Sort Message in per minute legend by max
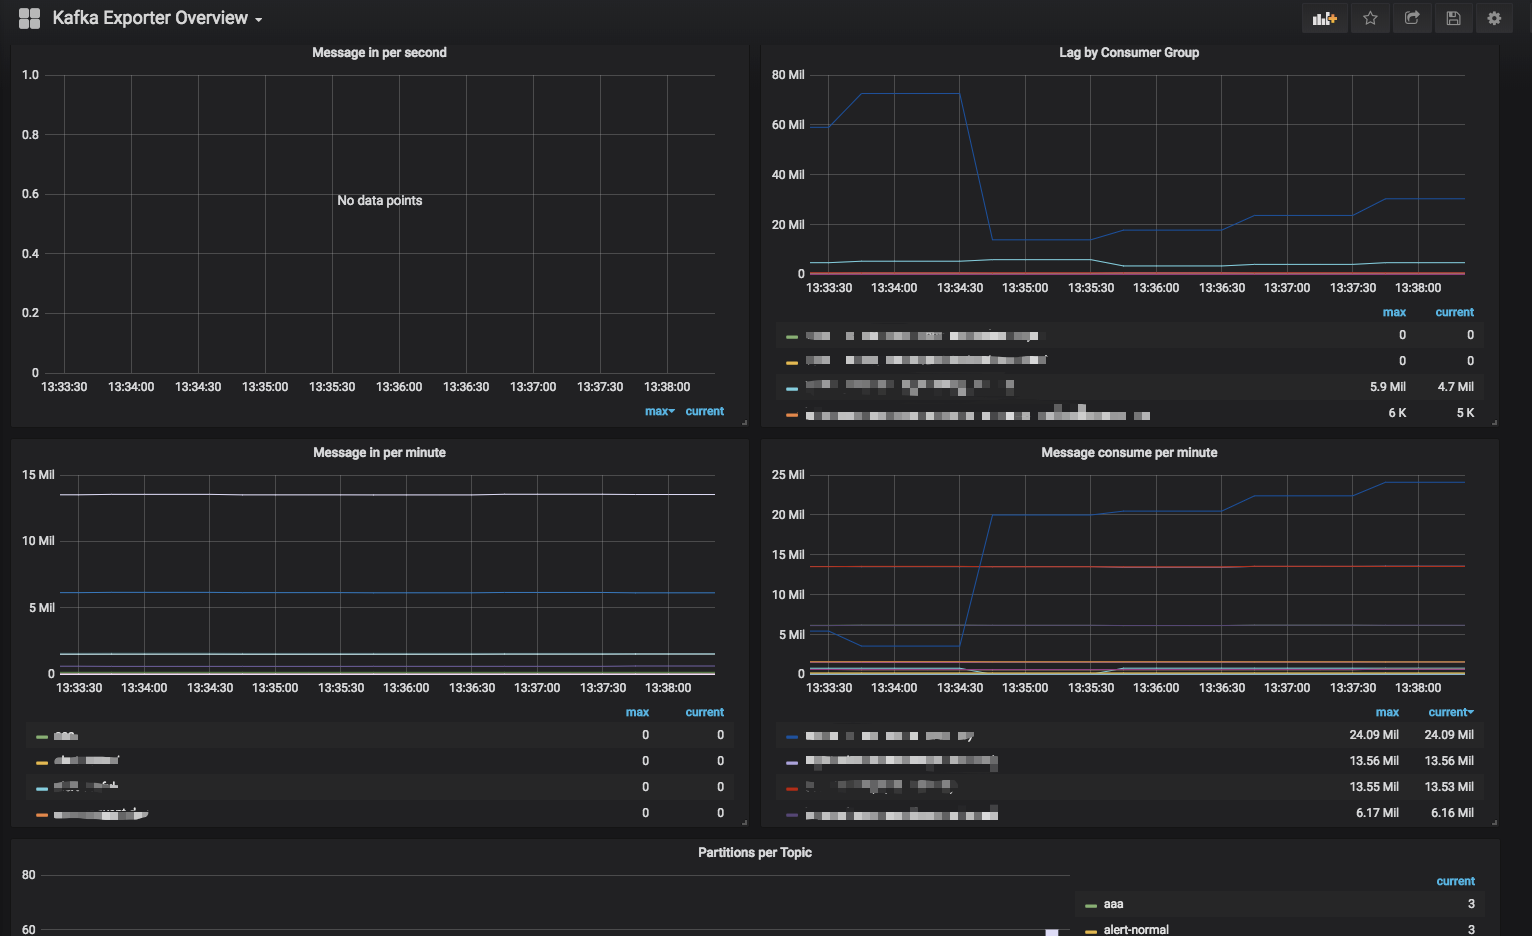The width and height of the screenshot is (1532, 936). tap(637, 712)
